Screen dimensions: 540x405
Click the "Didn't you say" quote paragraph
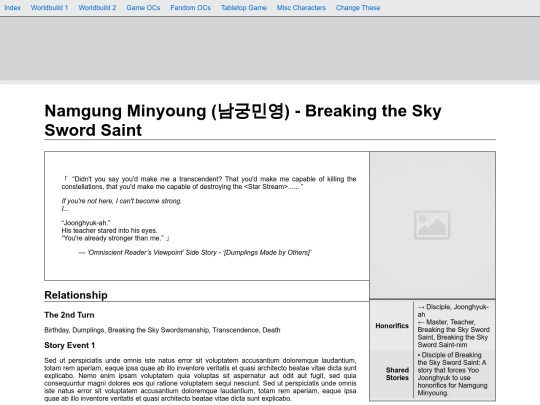[x=209, y=183]
